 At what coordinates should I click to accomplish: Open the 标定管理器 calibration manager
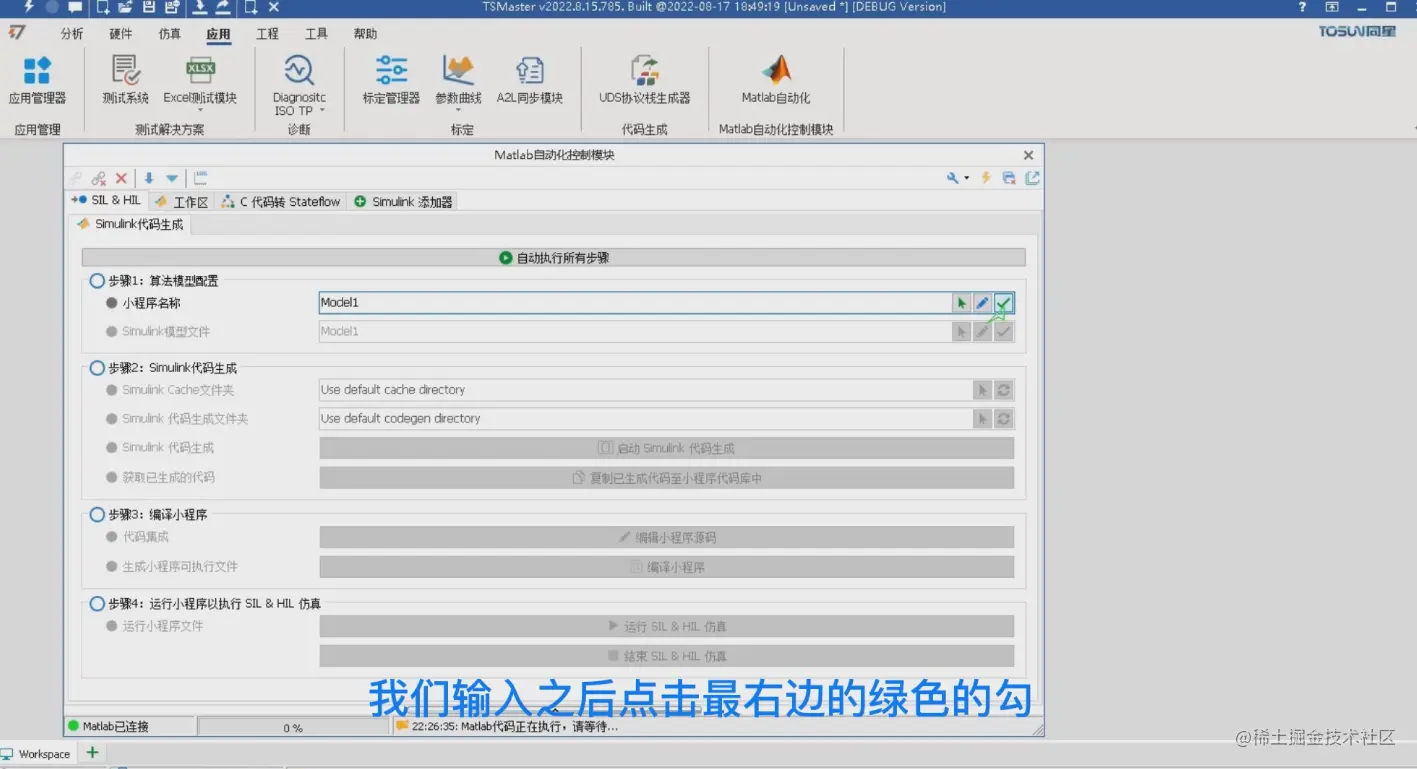[391, 80]
